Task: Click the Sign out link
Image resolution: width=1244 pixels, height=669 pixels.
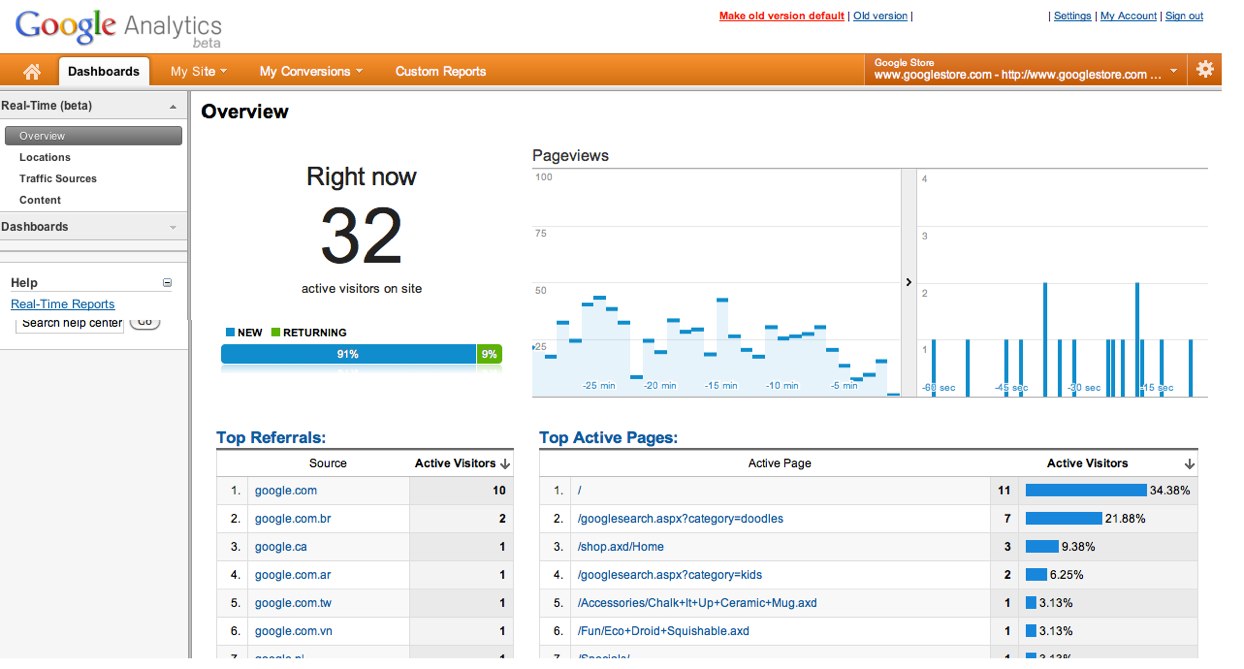Action: click(1184, 16)
